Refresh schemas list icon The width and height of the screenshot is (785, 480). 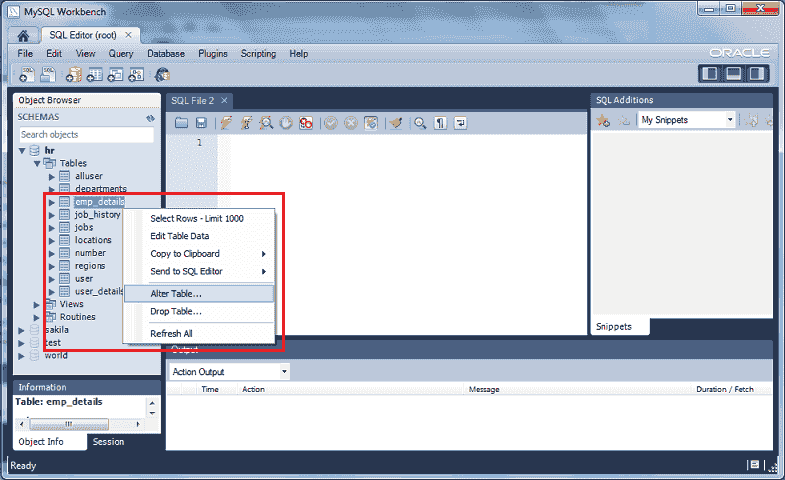(150, 118)
